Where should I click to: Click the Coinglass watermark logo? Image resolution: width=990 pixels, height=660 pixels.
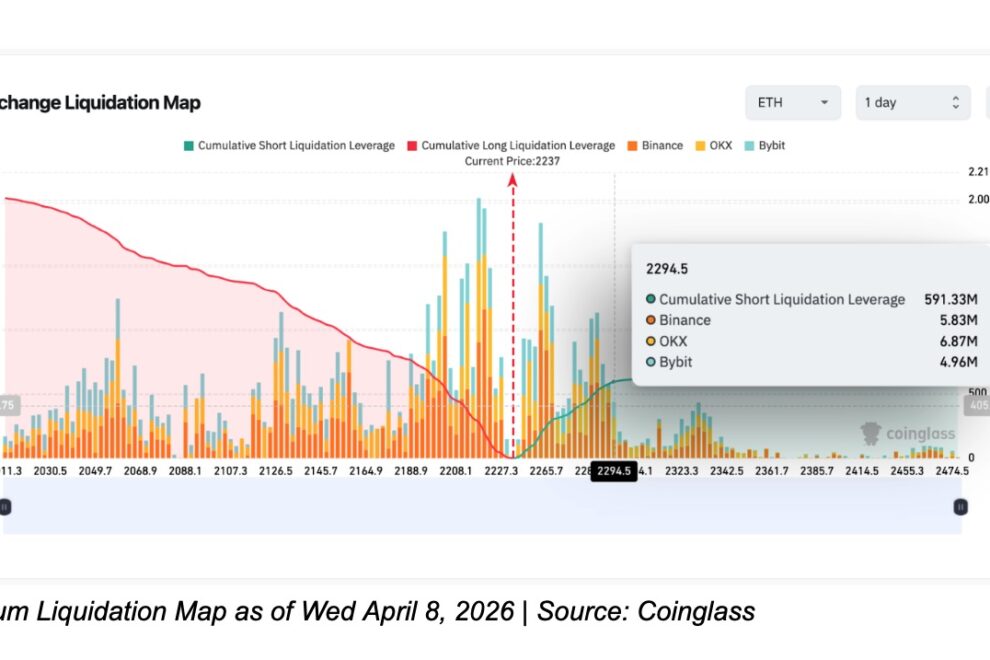[x=908, y=434]
